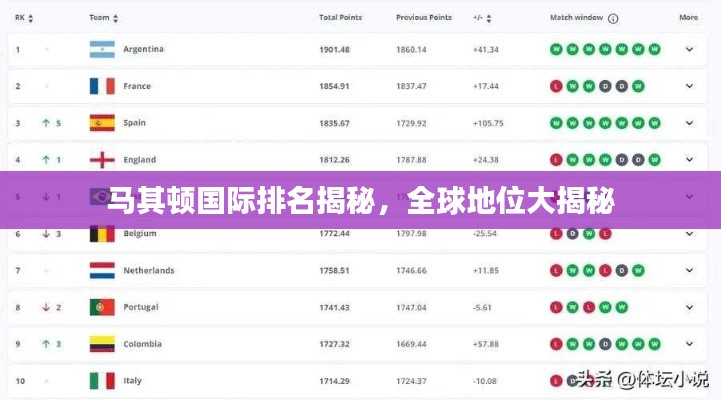Viewport: 721px width, 400px height.
Task: Click the red L badge in France's row
Action: [556, 86]
